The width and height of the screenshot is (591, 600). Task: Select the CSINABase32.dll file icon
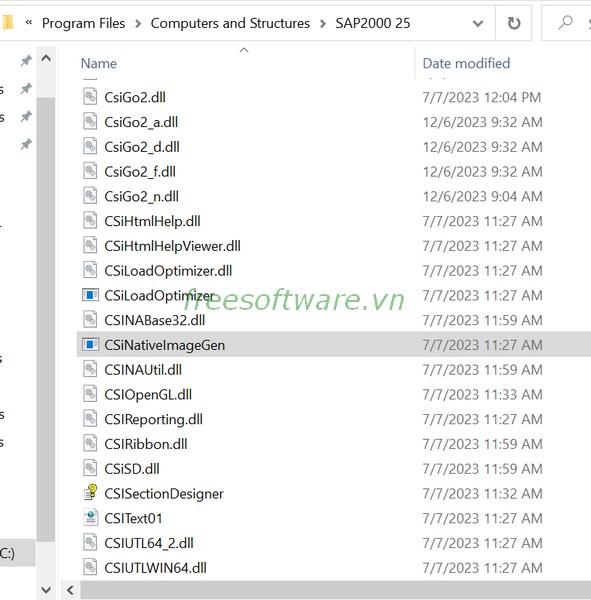click(90, 320)
